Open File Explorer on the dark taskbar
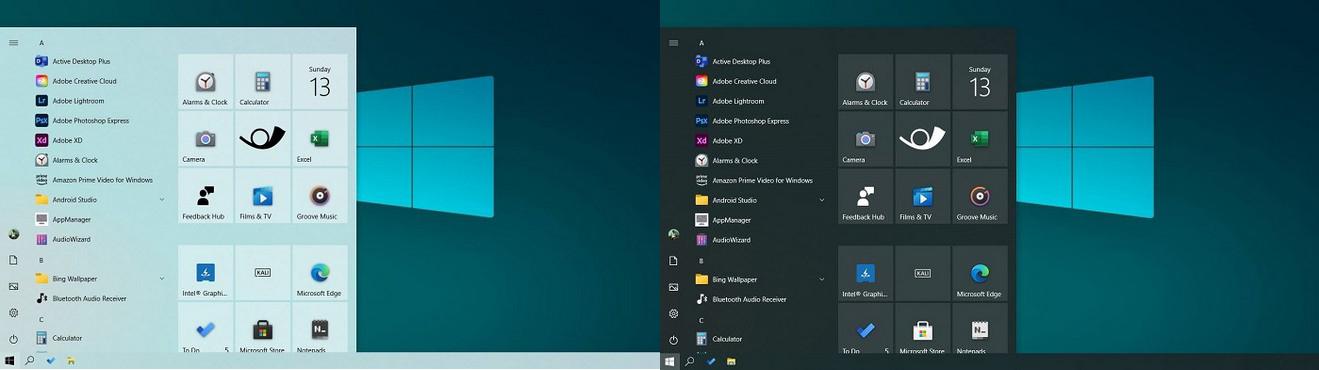Screen dimensions: 1319x370 click(x=731, y=361)
